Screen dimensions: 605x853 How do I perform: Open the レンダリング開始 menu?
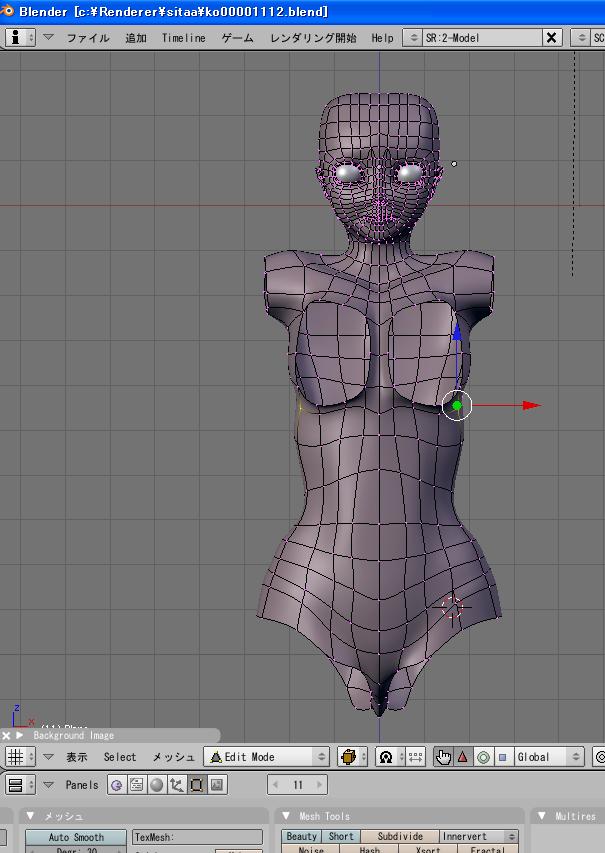(313, 38)
